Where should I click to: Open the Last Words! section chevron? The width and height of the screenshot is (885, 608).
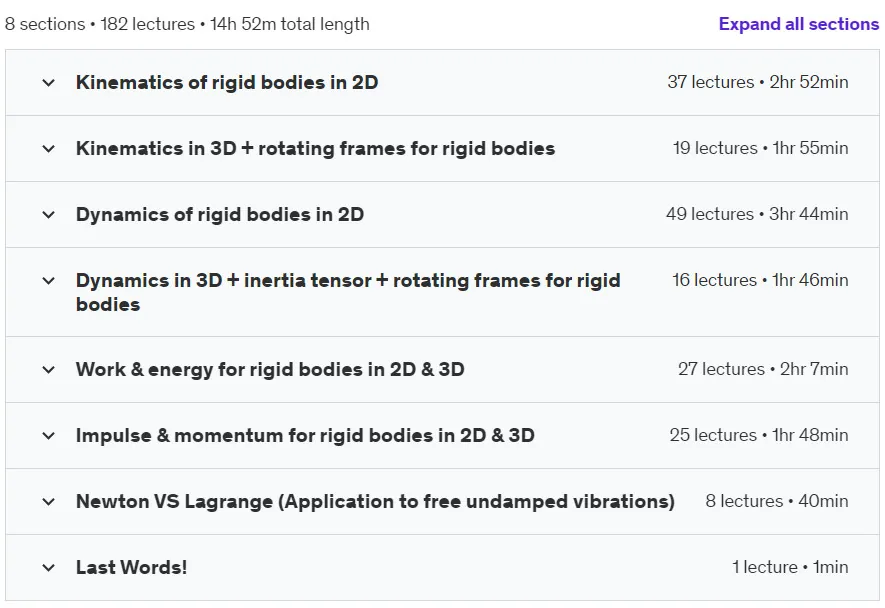pos(49,567)
